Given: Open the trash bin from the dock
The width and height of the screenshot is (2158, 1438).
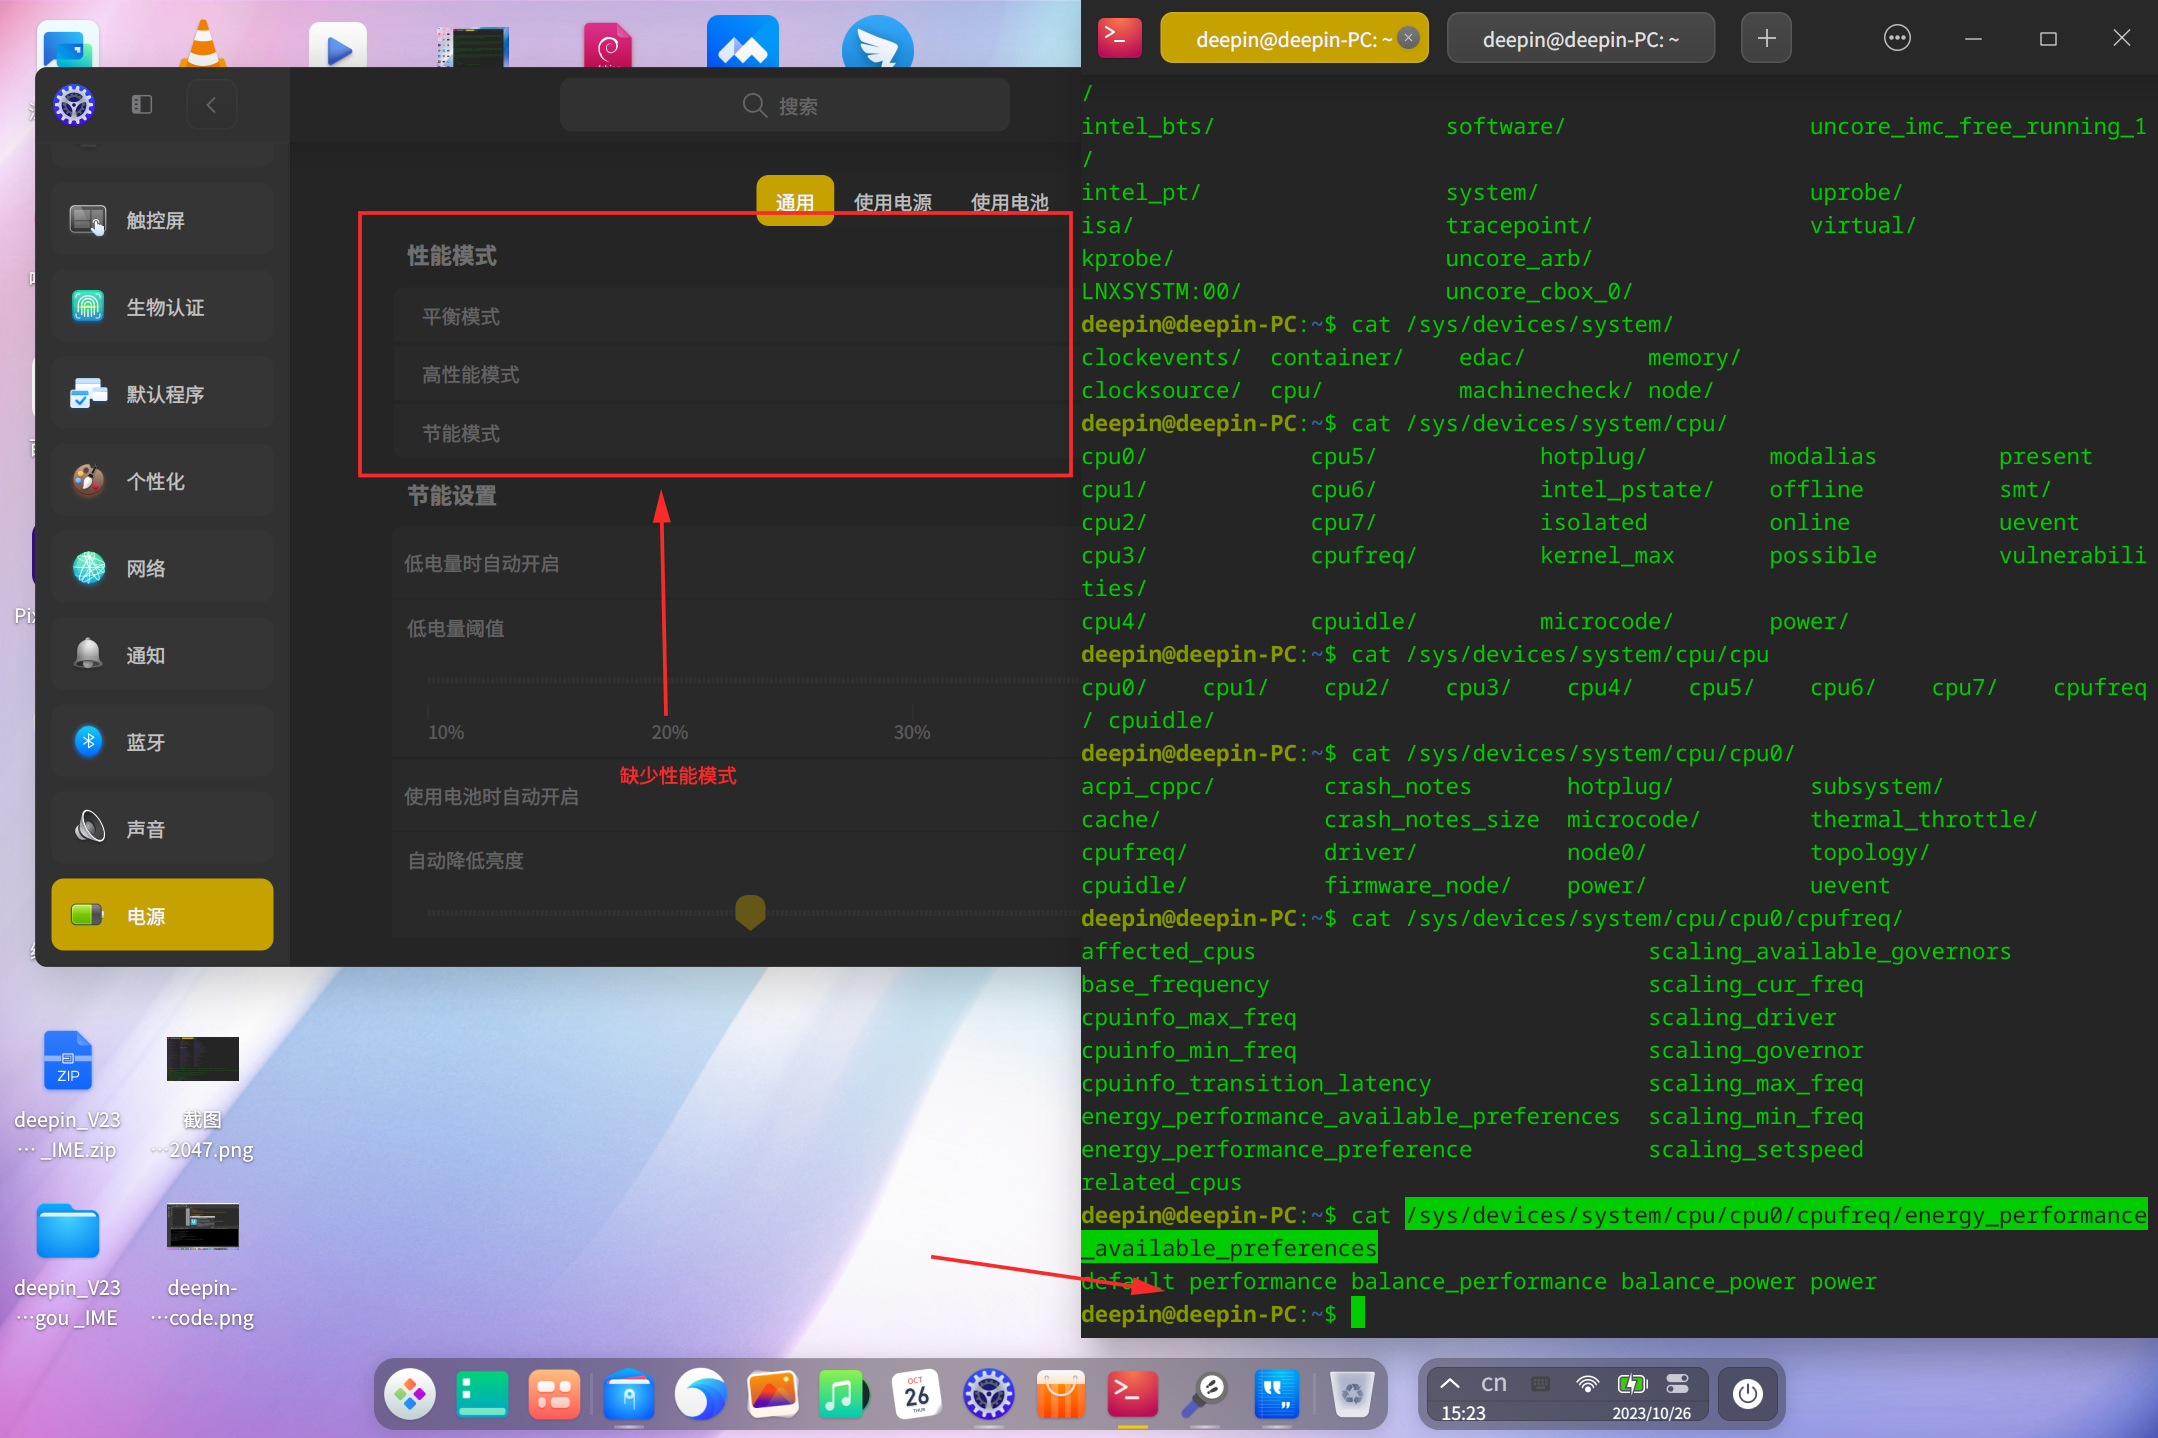Looking at the screenshot, I should (1352, 1394).
